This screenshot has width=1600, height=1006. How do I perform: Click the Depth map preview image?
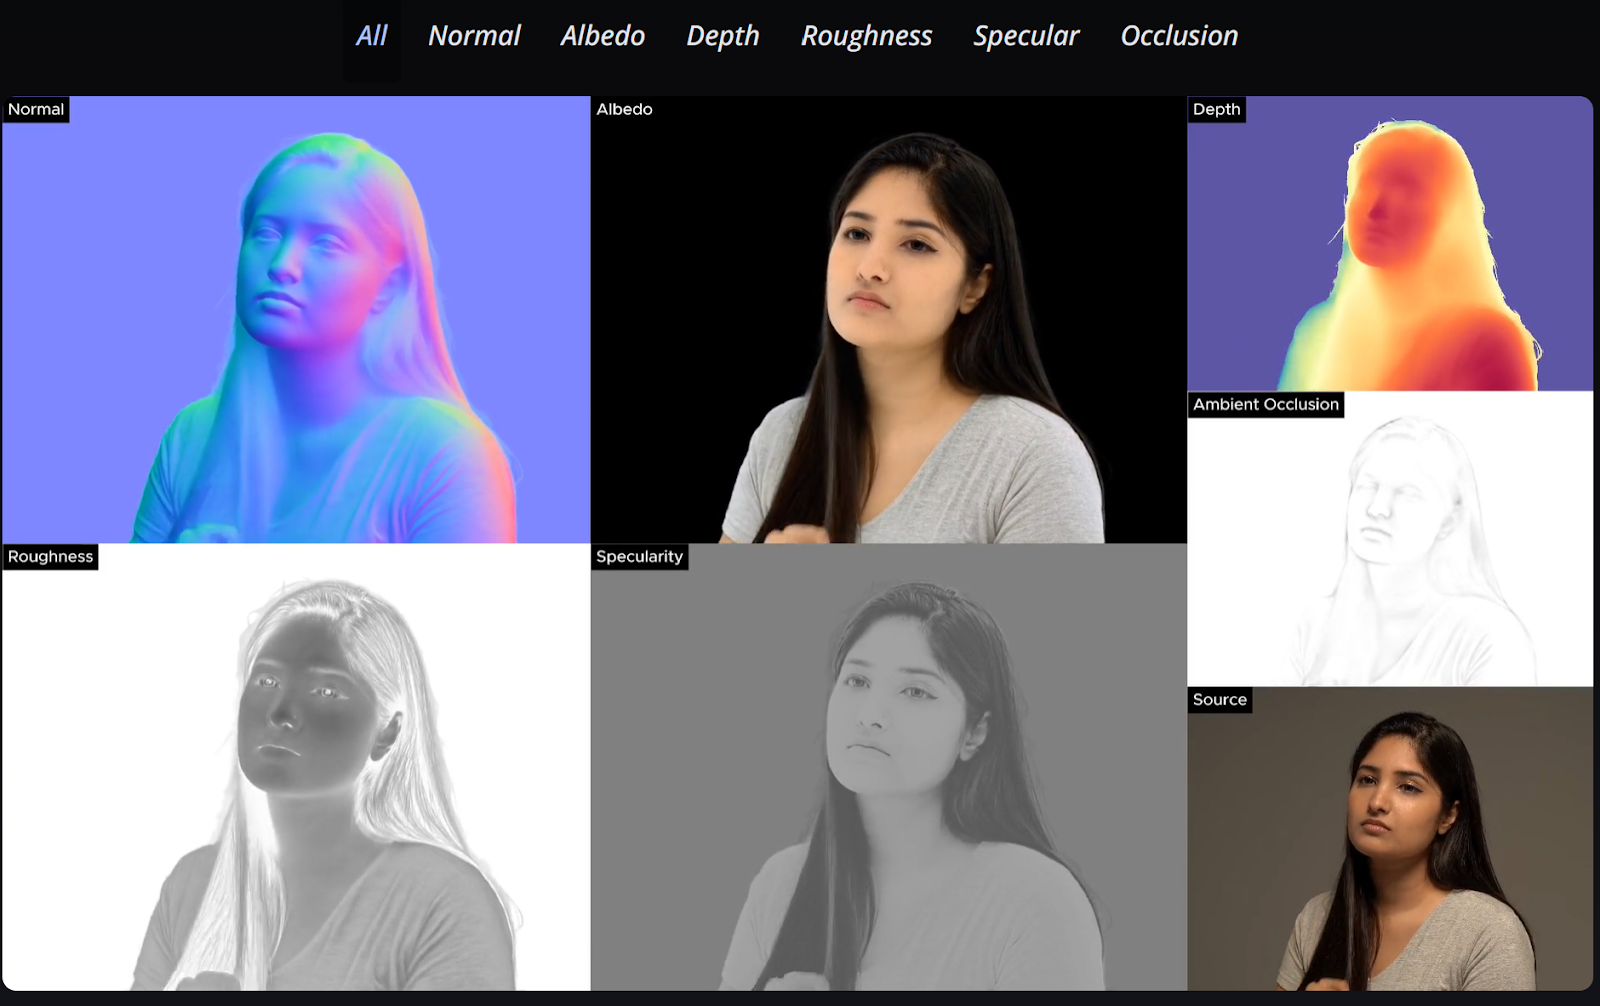pos(1390,243)
